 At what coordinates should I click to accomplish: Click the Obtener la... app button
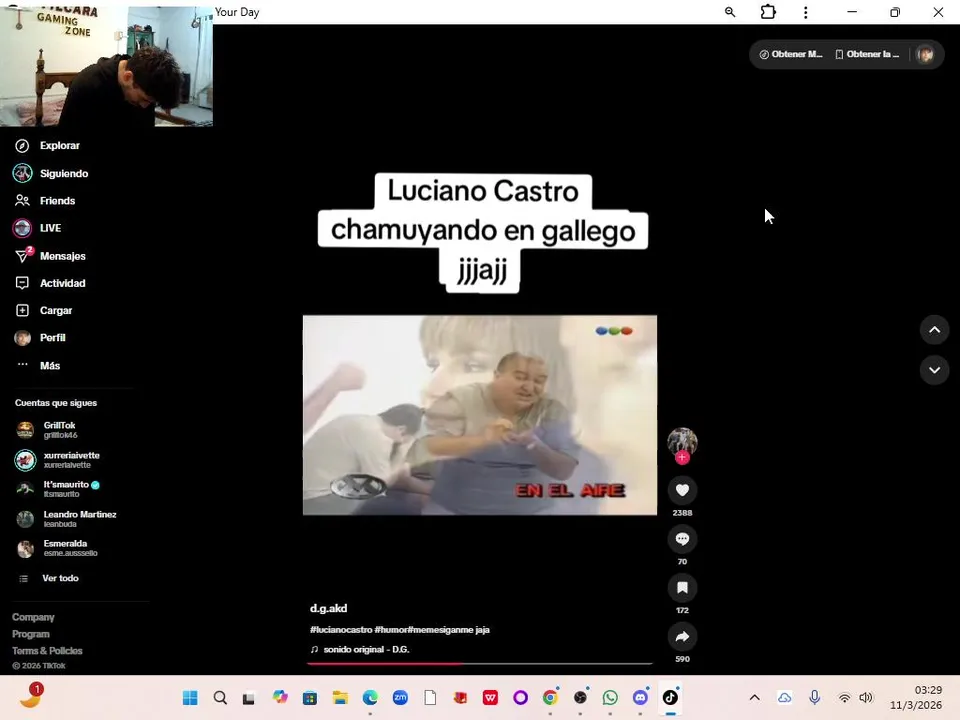868,54
